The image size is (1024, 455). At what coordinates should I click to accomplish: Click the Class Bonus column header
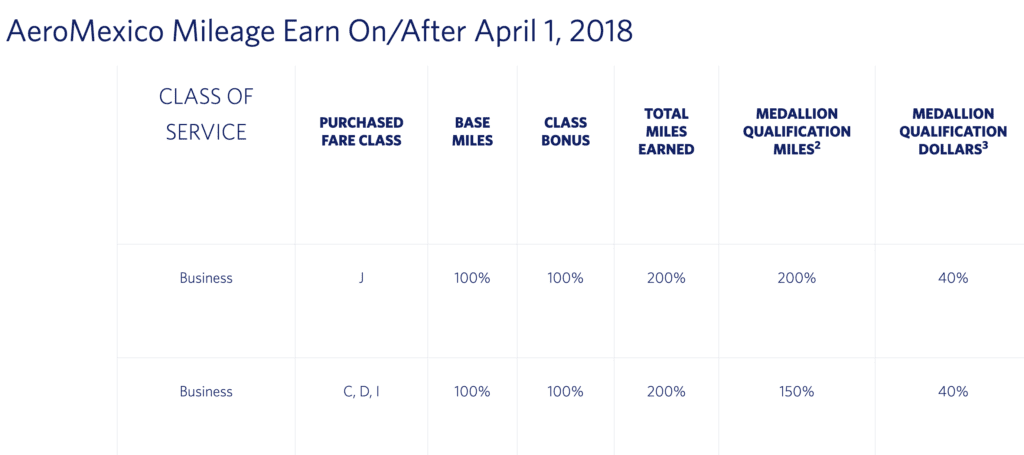click(566, 131)
